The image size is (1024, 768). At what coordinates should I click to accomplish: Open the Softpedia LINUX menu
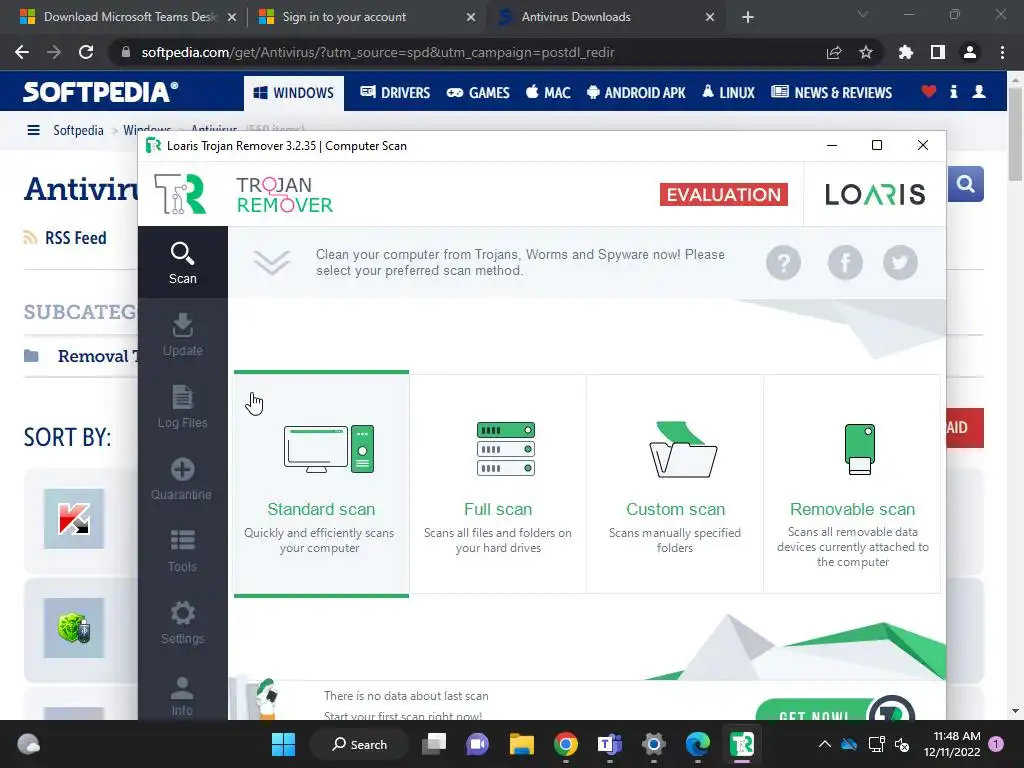[x=729, y=93]
